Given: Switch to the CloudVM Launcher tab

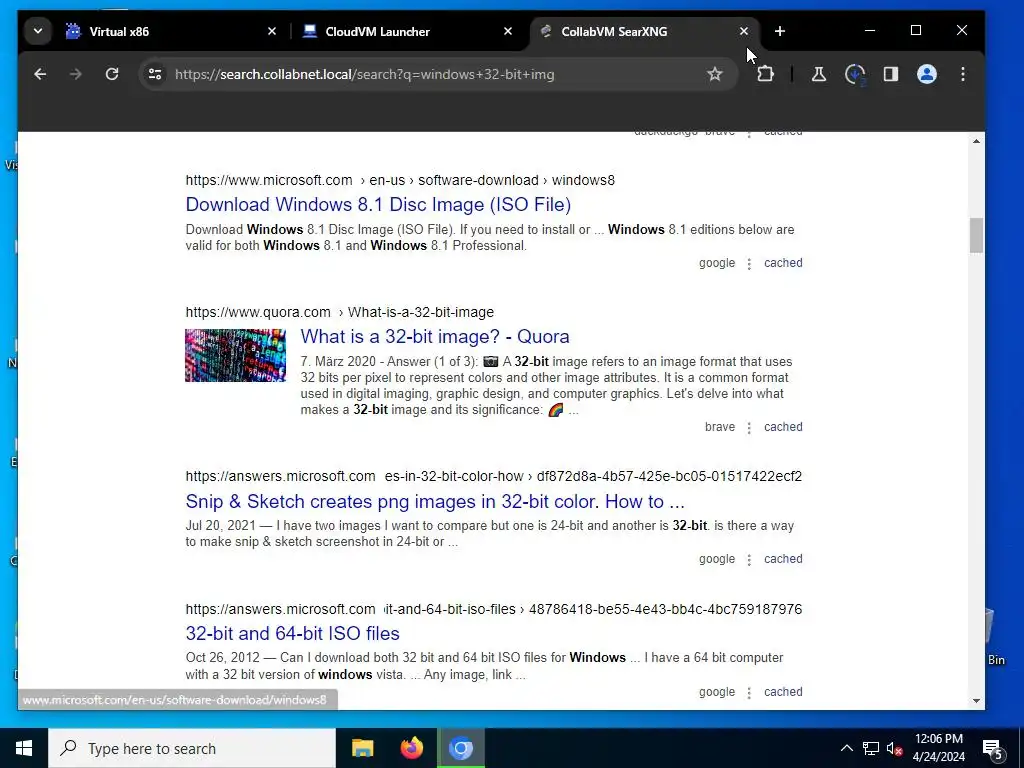Looking at the screenshot, I should (x=408, y=31).
